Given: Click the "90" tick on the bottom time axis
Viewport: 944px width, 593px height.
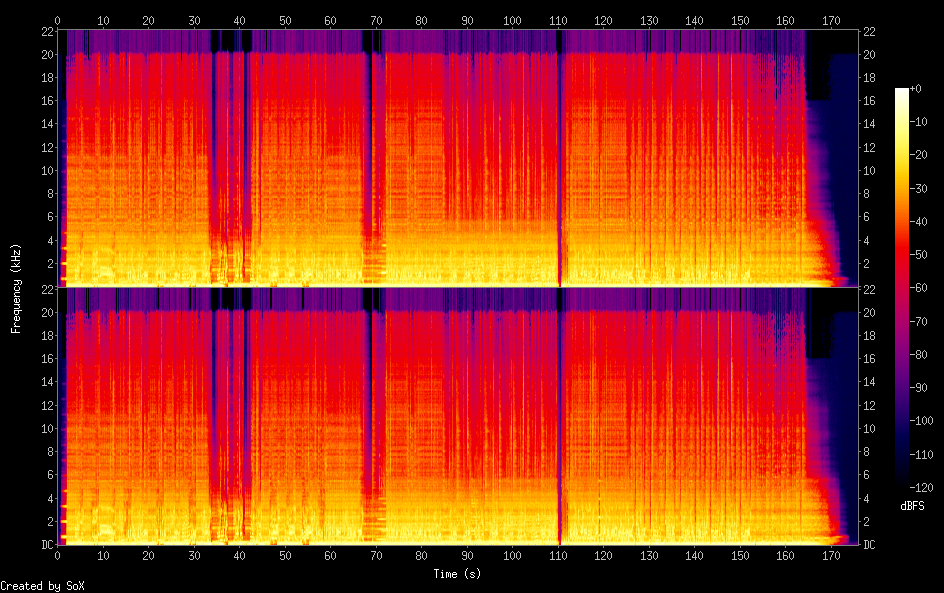Looking at the screenshot, I should [467, 555].
